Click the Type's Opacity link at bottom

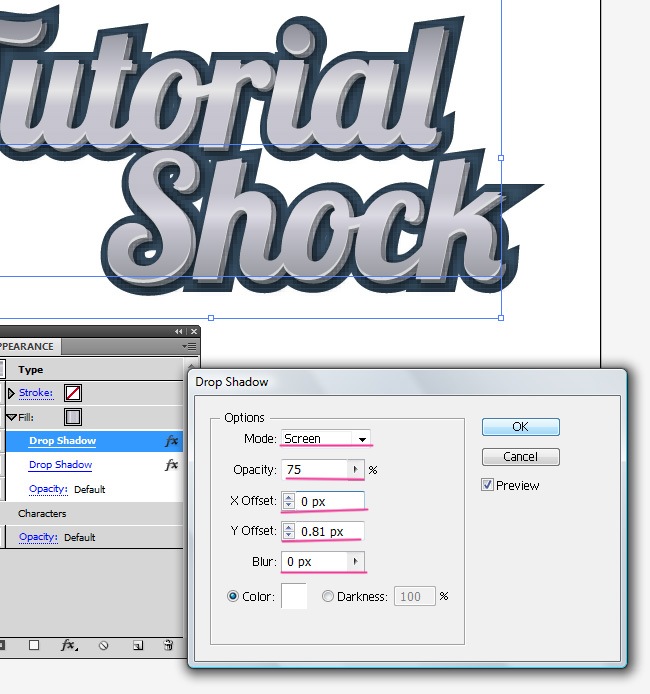point(38,537)
